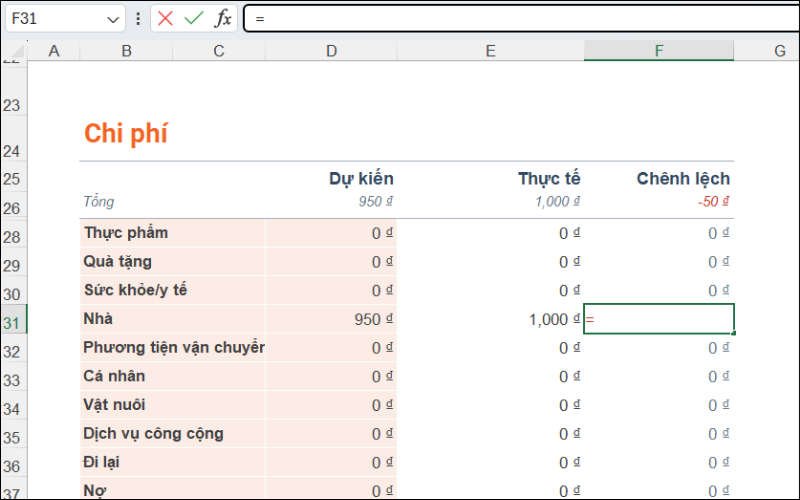Confirm the formula with the green checkmark

[193, 18]
